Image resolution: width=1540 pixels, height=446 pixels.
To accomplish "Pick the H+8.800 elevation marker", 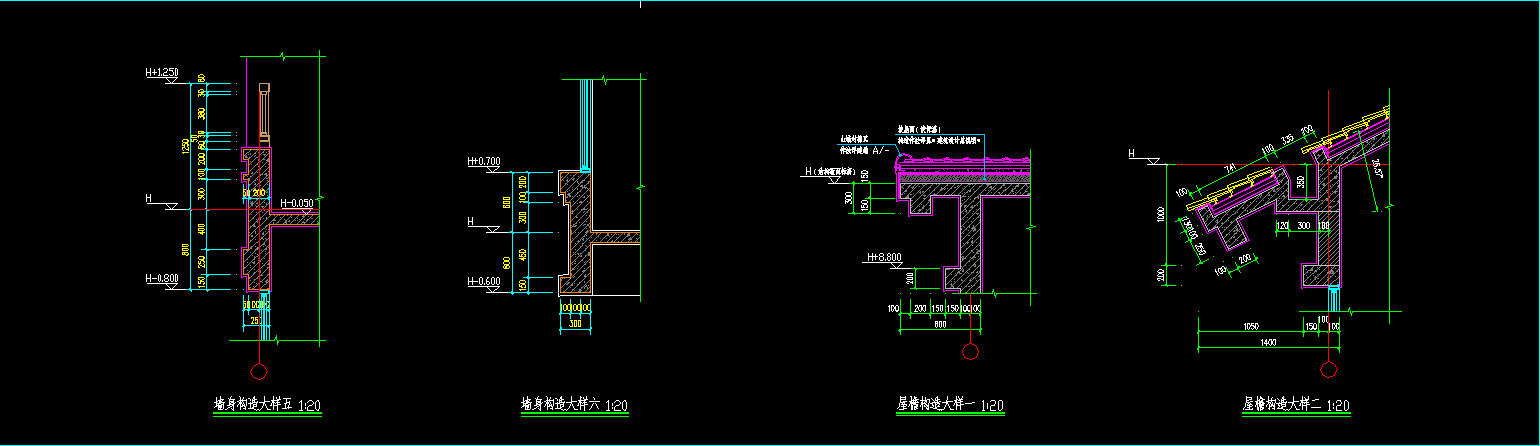I will pyautogui.click(x=883, y=258).
